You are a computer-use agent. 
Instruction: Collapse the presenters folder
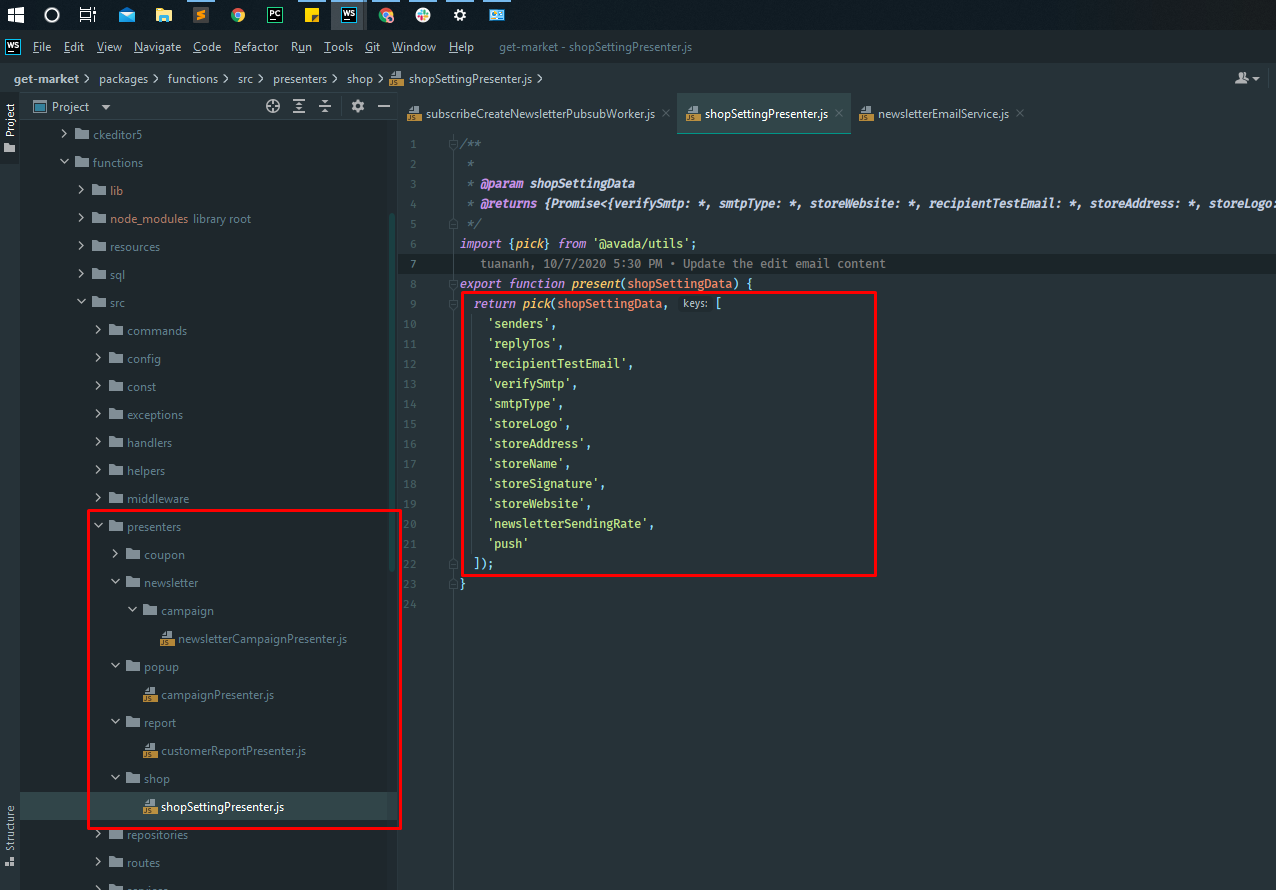(99, 527)
